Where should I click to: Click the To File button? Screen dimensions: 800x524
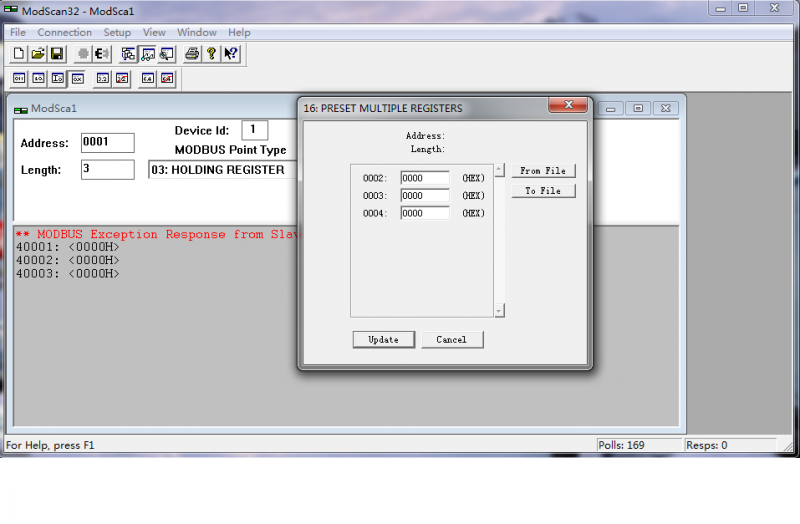[x=543, y=191]
